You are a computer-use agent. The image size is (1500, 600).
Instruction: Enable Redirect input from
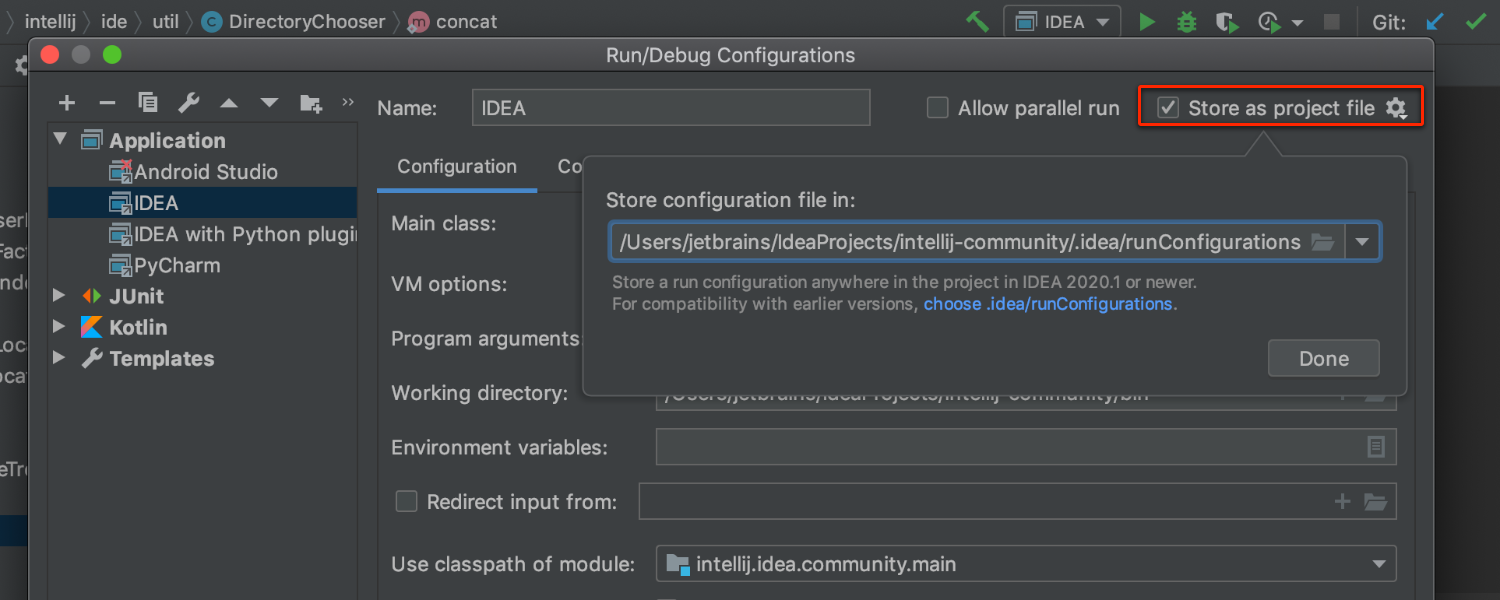point(406,501)
